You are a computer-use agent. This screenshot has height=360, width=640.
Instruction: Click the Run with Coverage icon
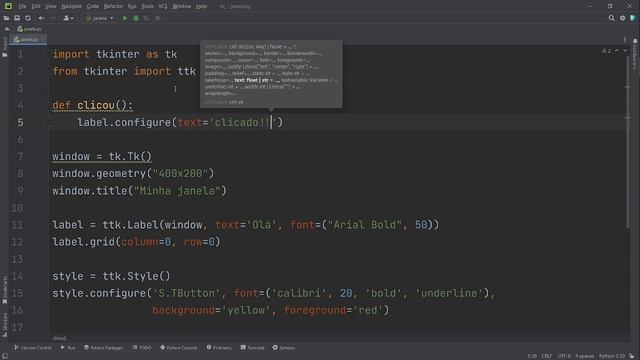147,18
